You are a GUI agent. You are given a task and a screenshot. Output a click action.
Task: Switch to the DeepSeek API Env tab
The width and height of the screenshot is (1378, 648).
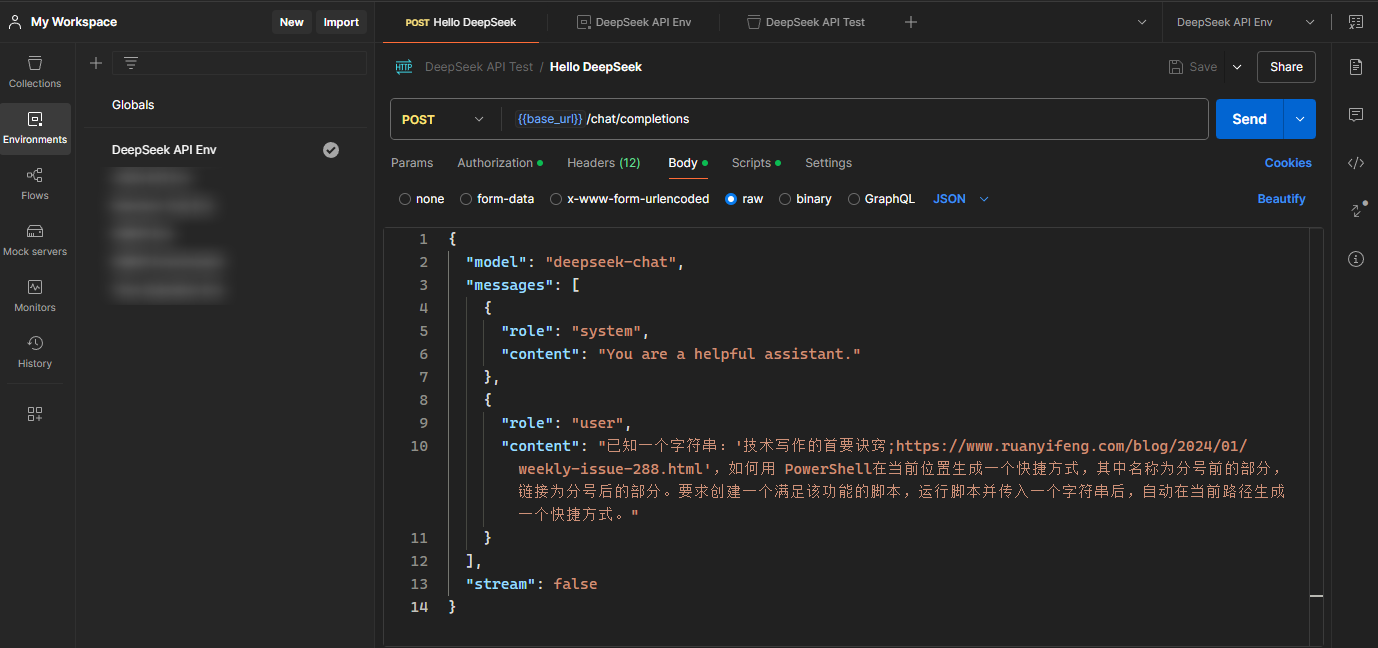pyautogui.click(x=634, y=22)
